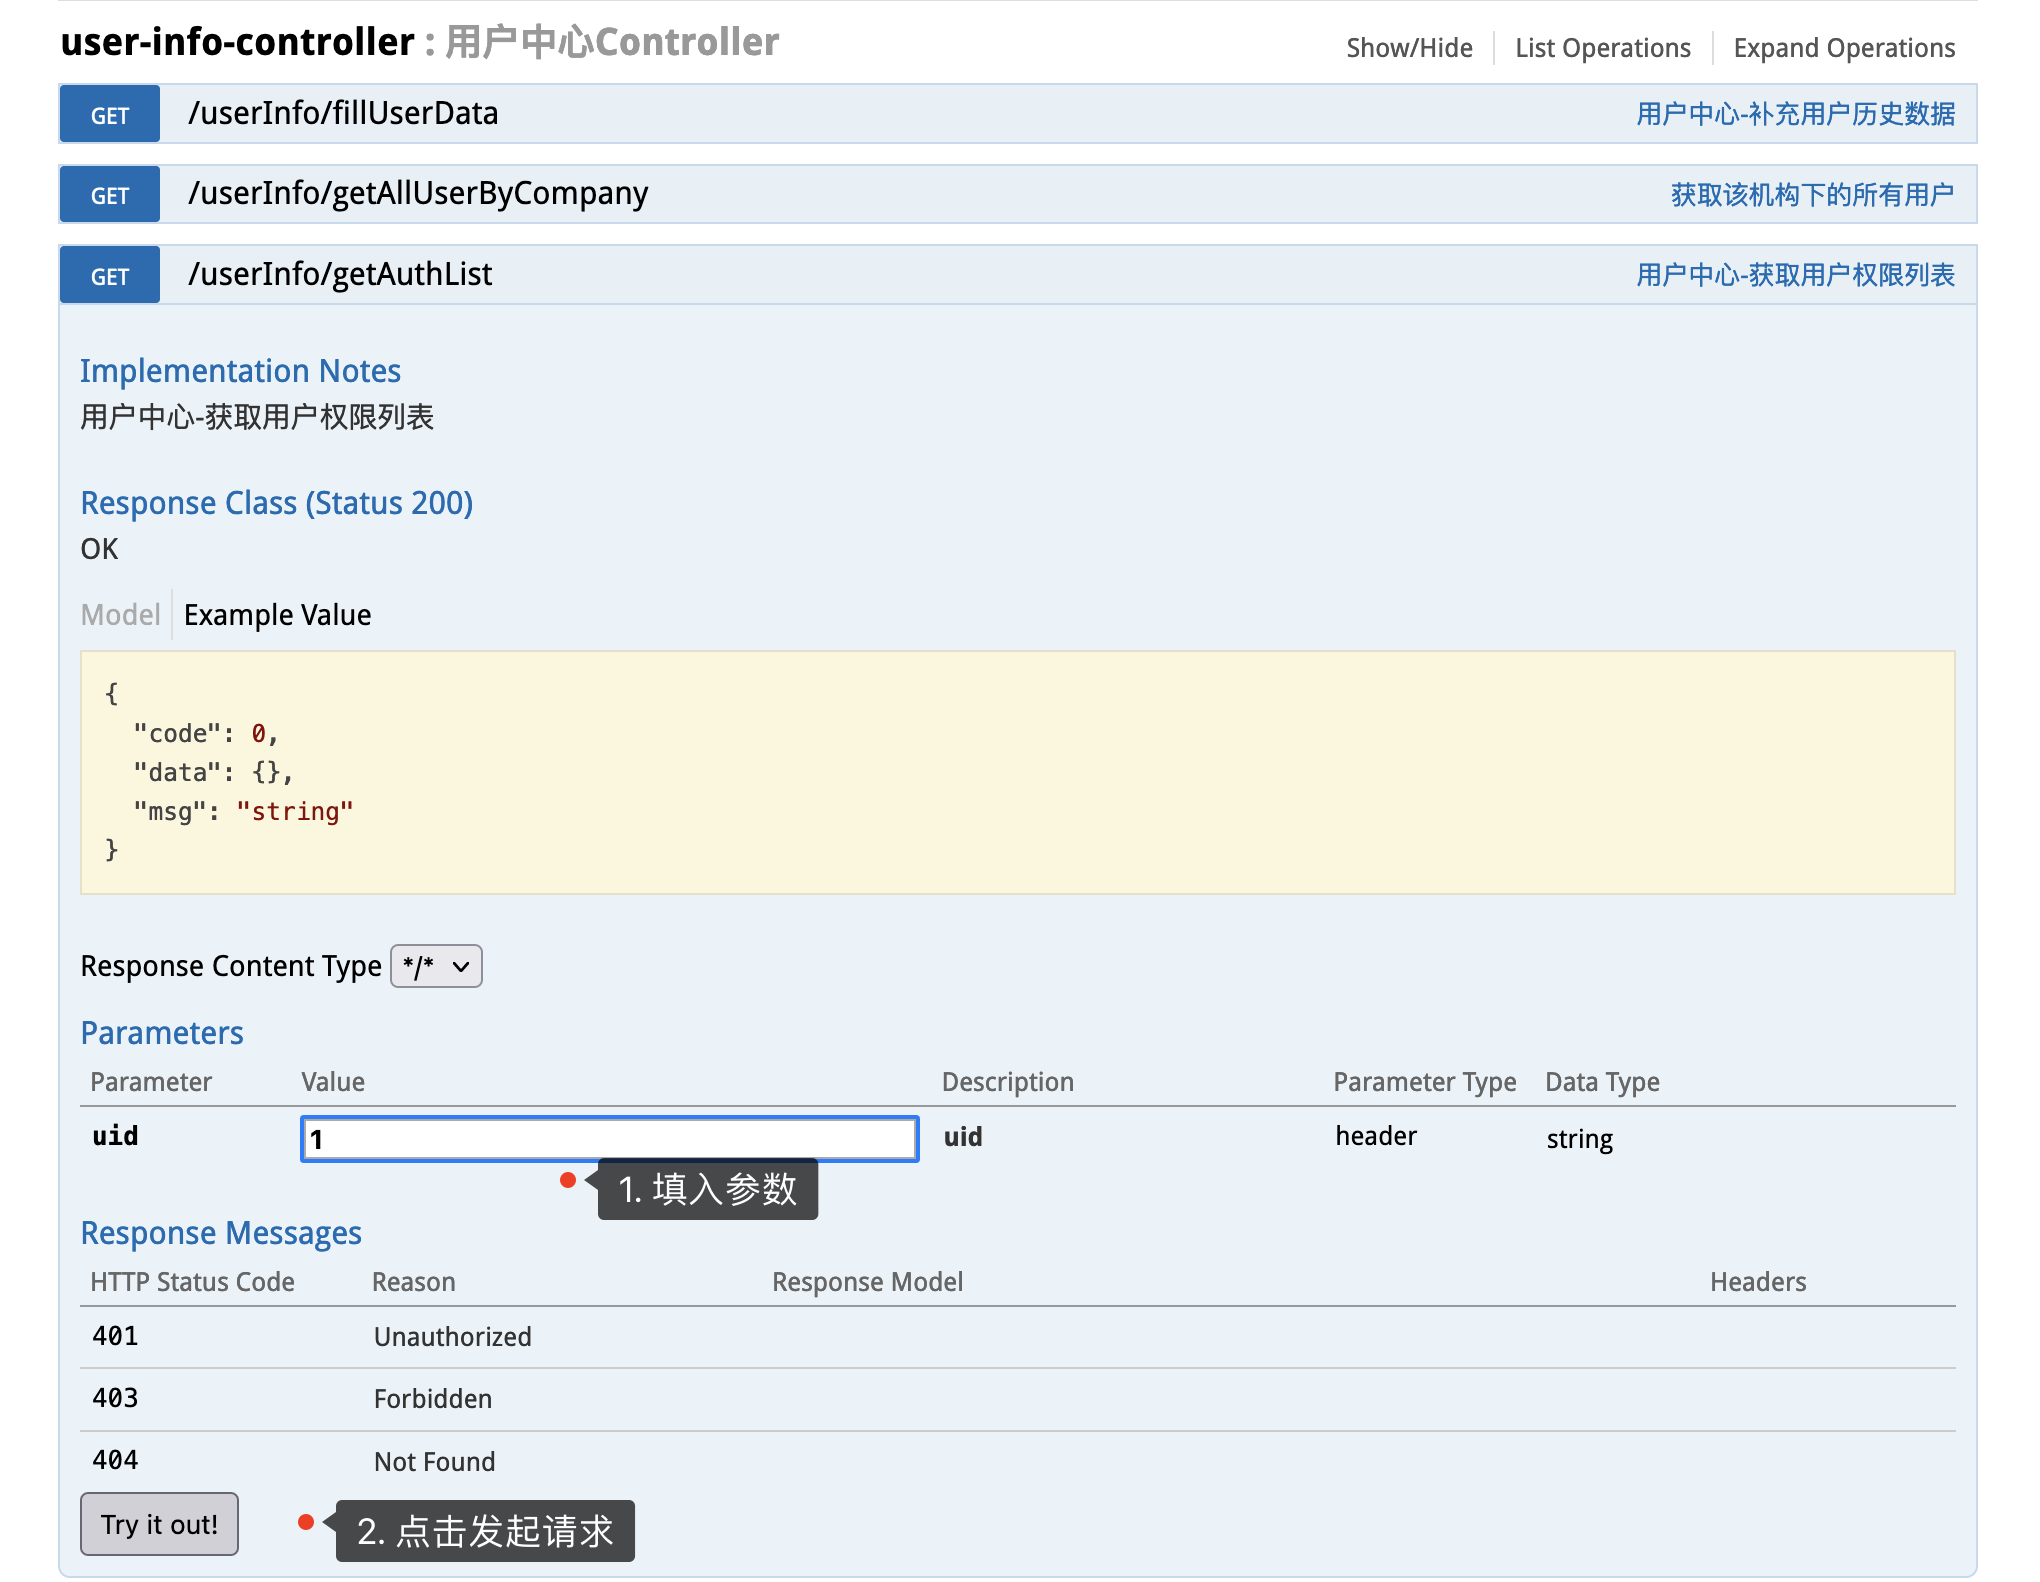
Task: Click the 用户中心-补充用户历史数据 summary link
Action: click(x=1795, y=115)
